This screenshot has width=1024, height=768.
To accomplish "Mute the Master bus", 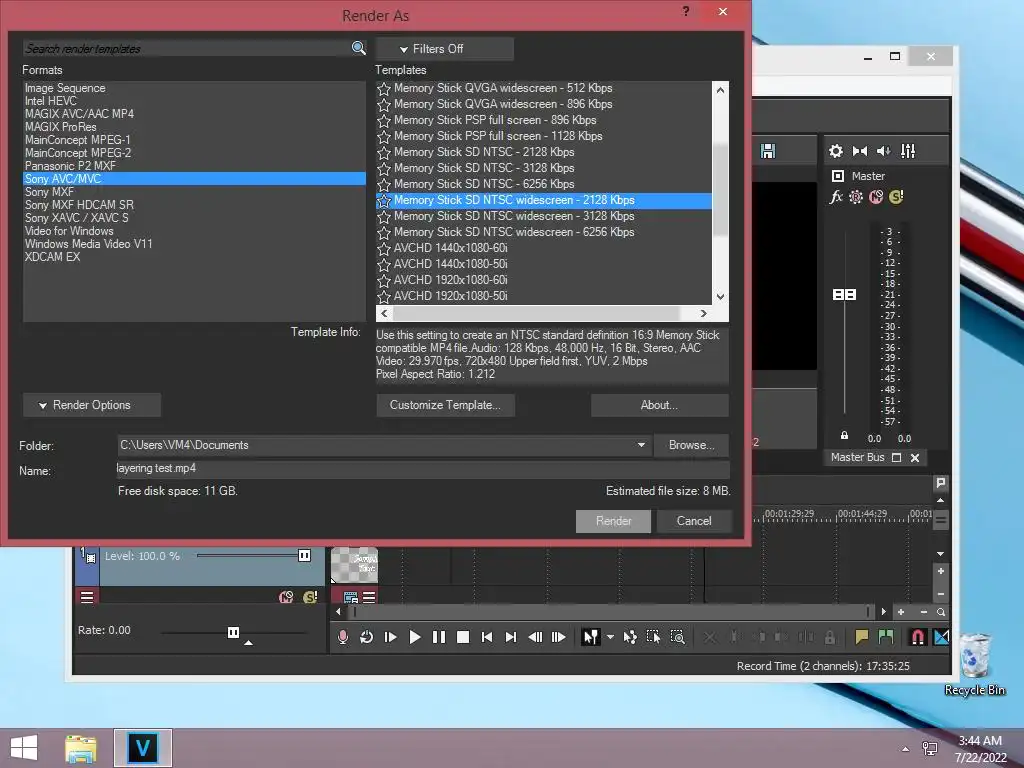I will click(x=876, y=197).
